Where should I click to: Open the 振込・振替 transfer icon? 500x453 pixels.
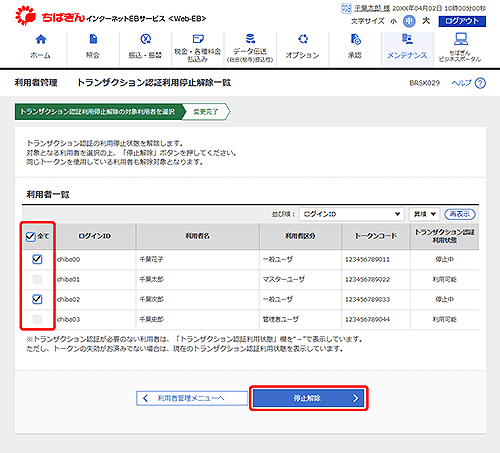146,39
